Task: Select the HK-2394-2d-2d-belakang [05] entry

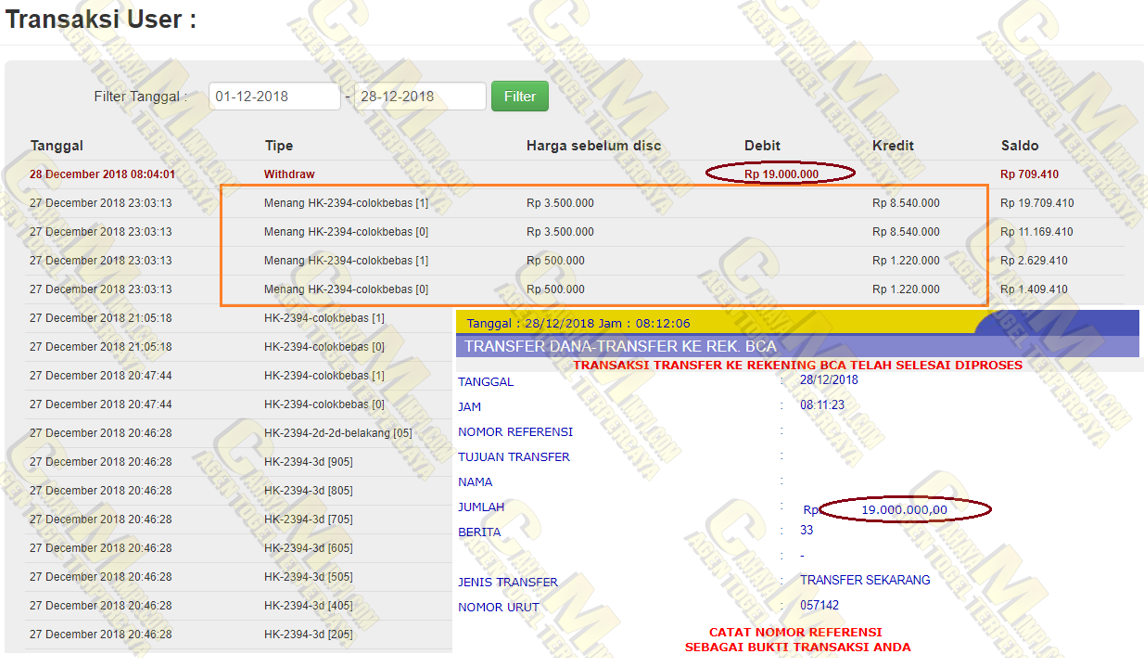Action: pyautogui.click(x=338, y=433)
